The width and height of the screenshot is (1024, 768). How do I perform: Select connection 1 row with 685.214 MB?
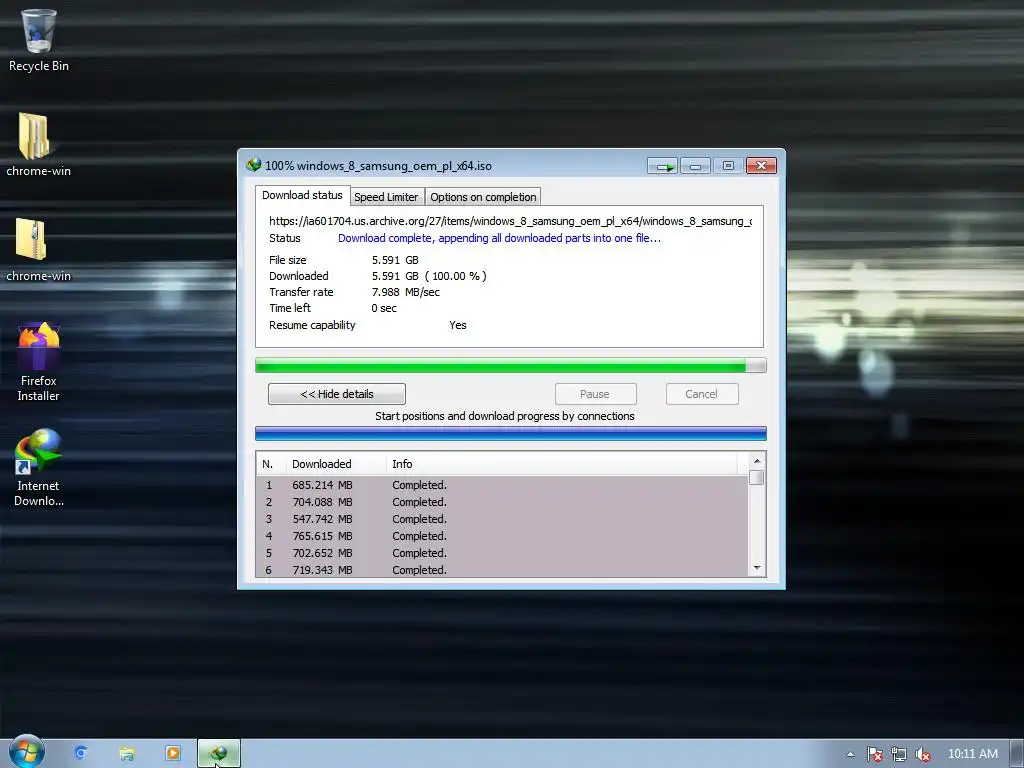coord(502,485)
